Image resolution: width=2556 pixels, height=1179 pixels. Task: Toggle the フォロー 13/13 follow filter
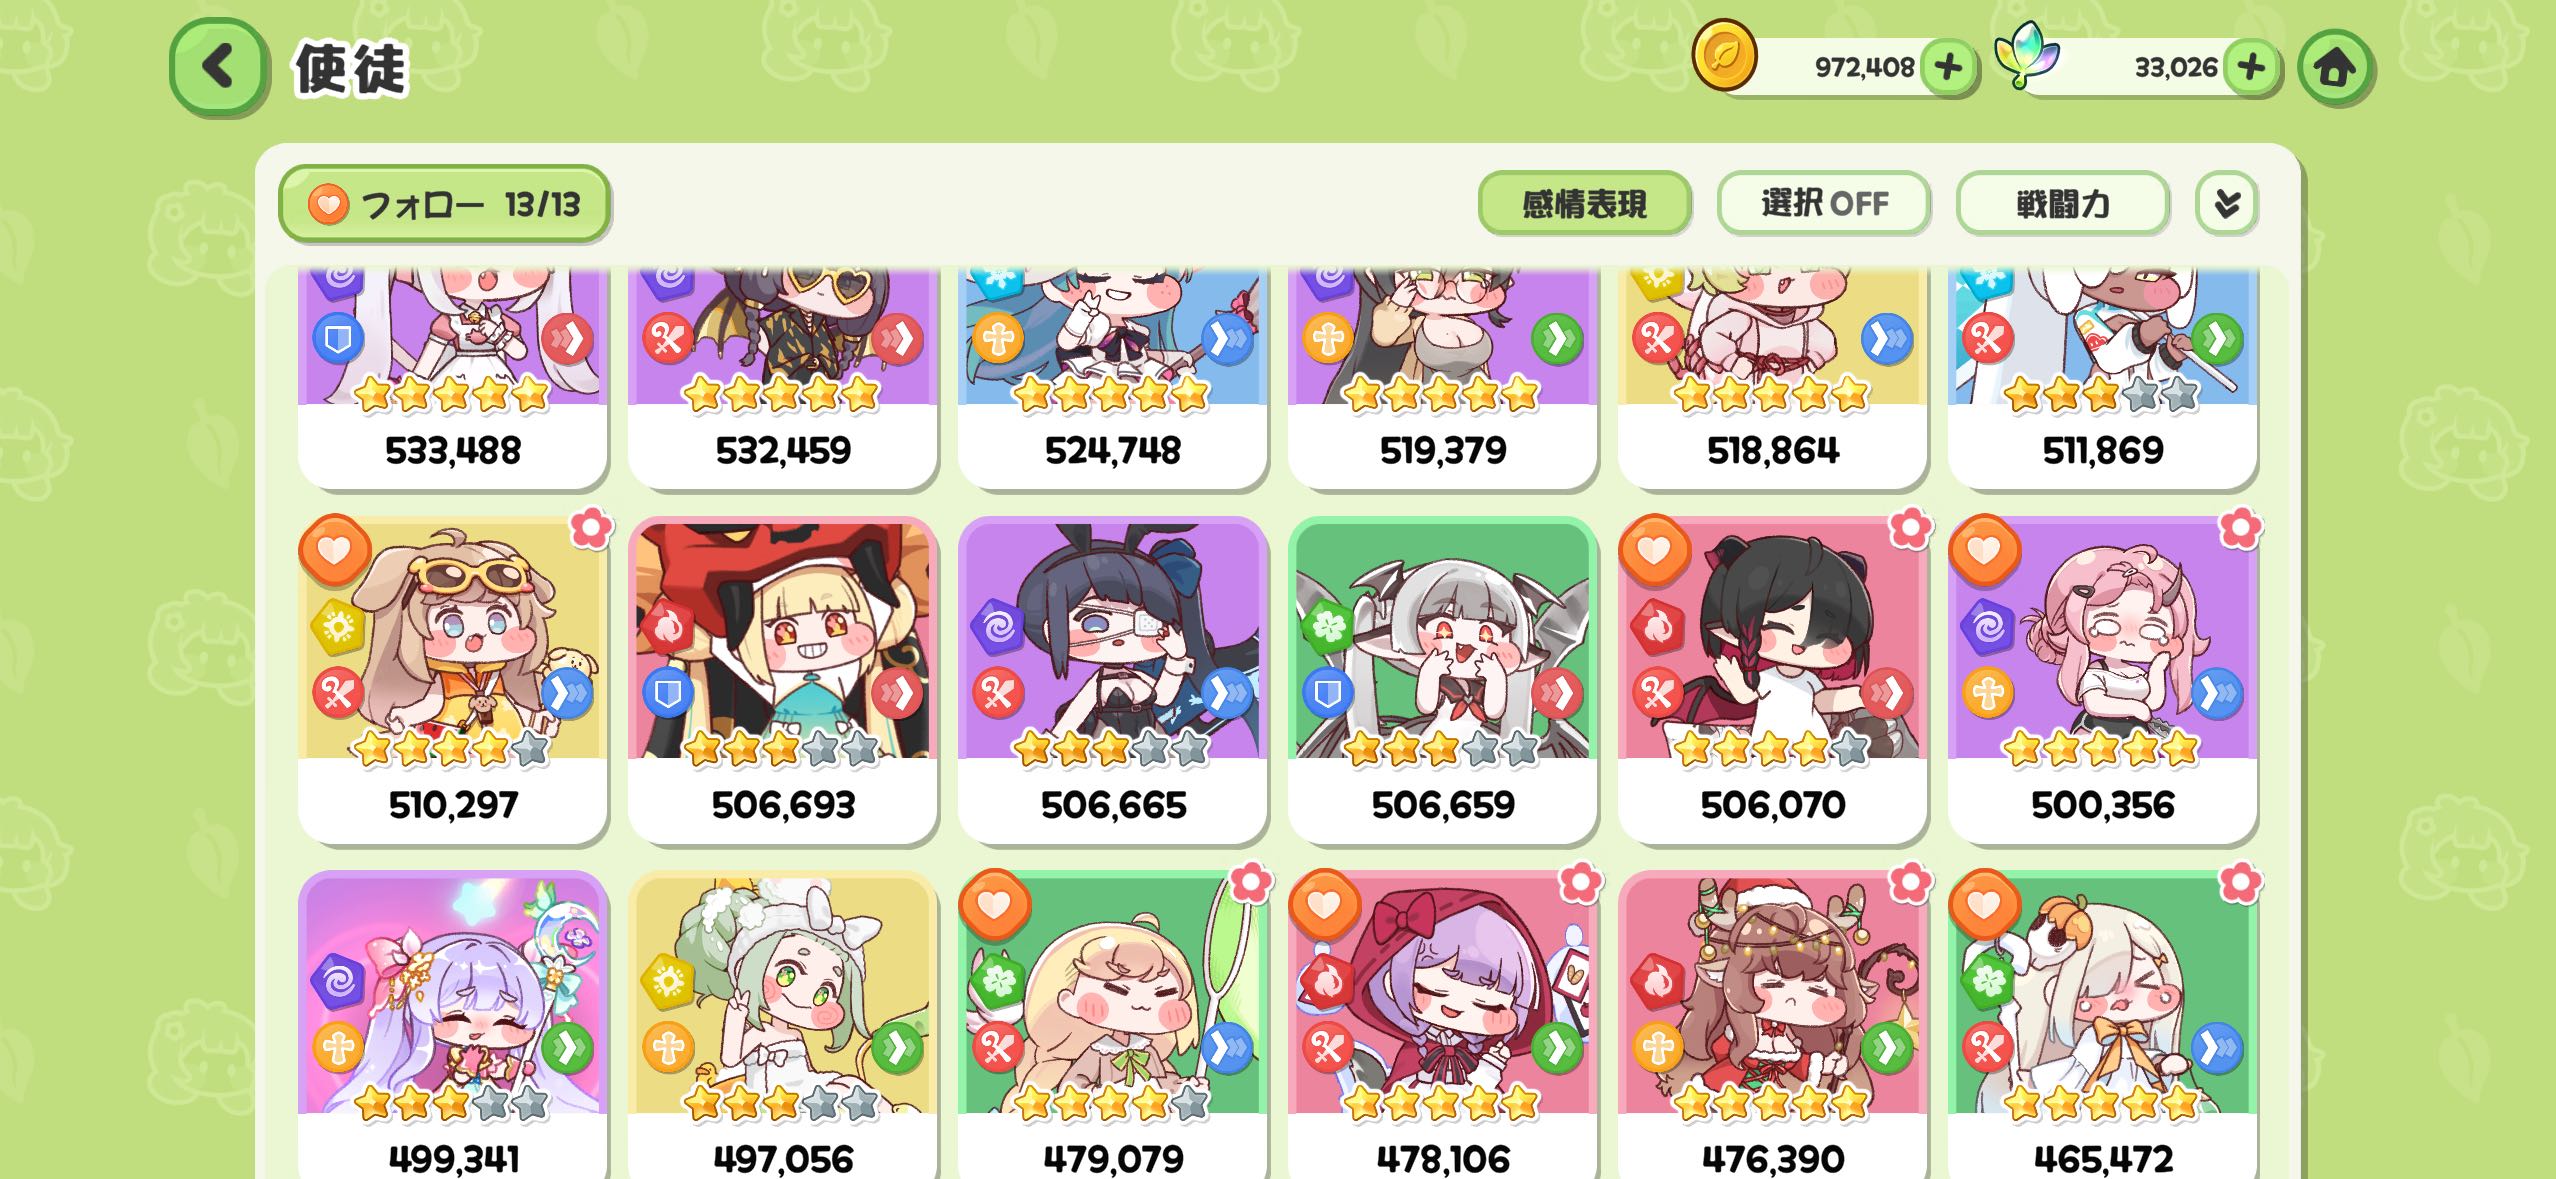pyautogui.click(x=445, y=204)
